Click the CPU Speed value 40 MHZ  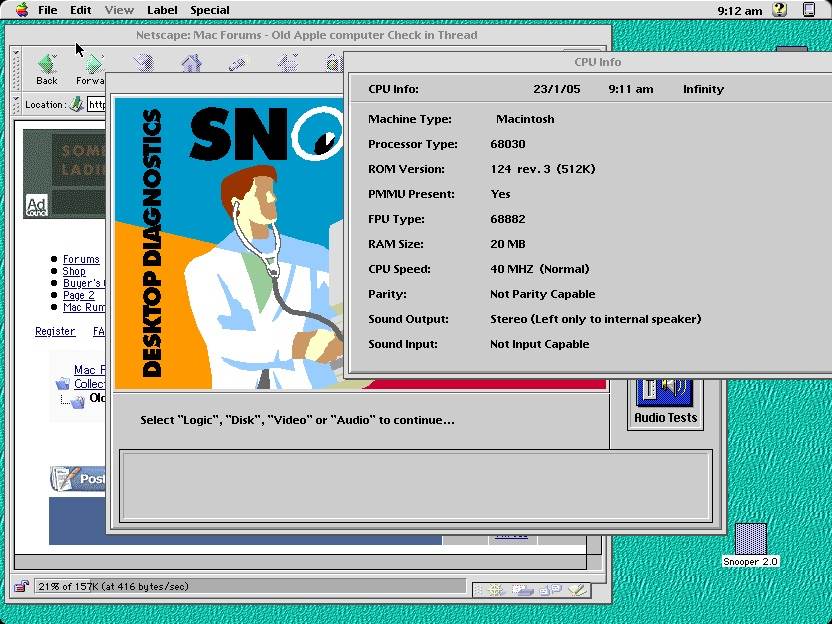[540, 269]
